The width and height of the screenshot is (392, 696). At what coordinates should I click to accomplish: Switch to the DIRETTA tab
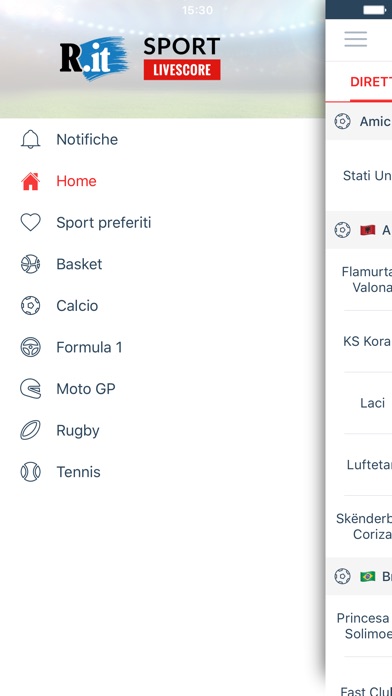coord(371,82)
